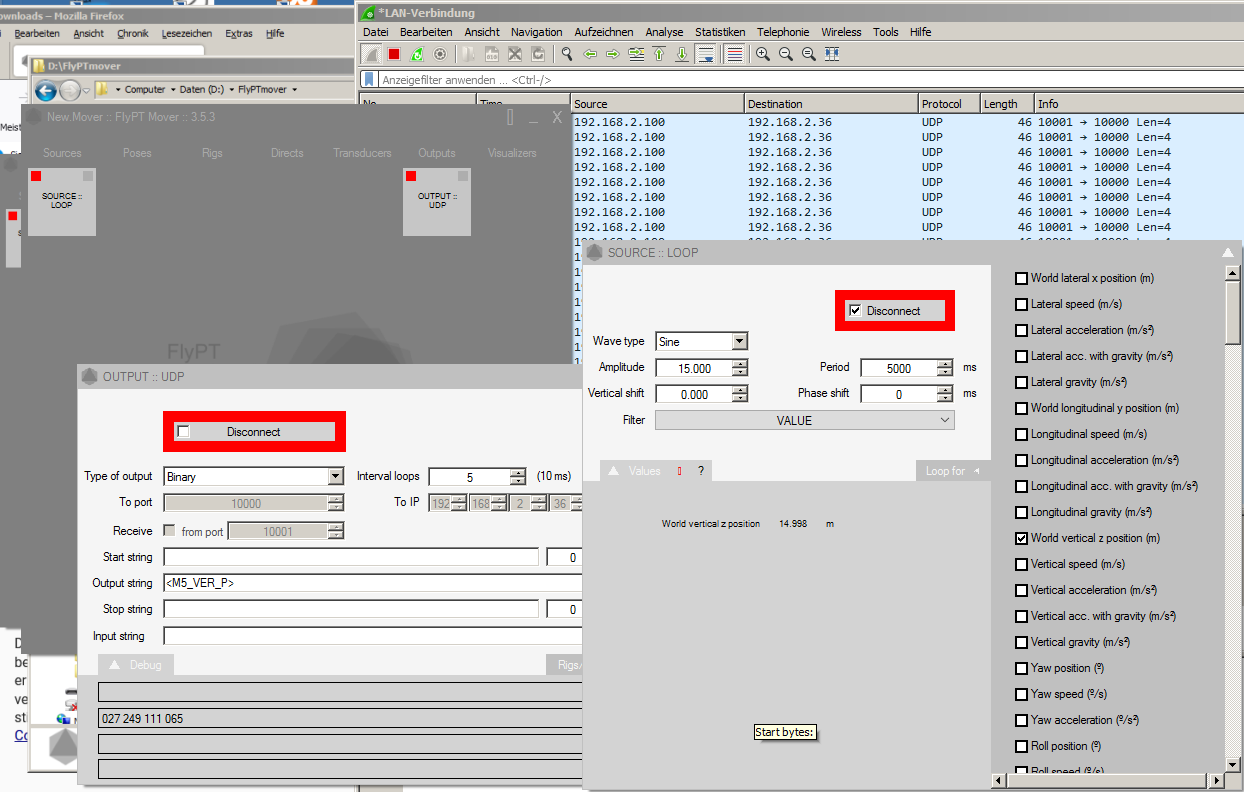
Task: Click the greyed close capture file icon
Action: (515, 54)
